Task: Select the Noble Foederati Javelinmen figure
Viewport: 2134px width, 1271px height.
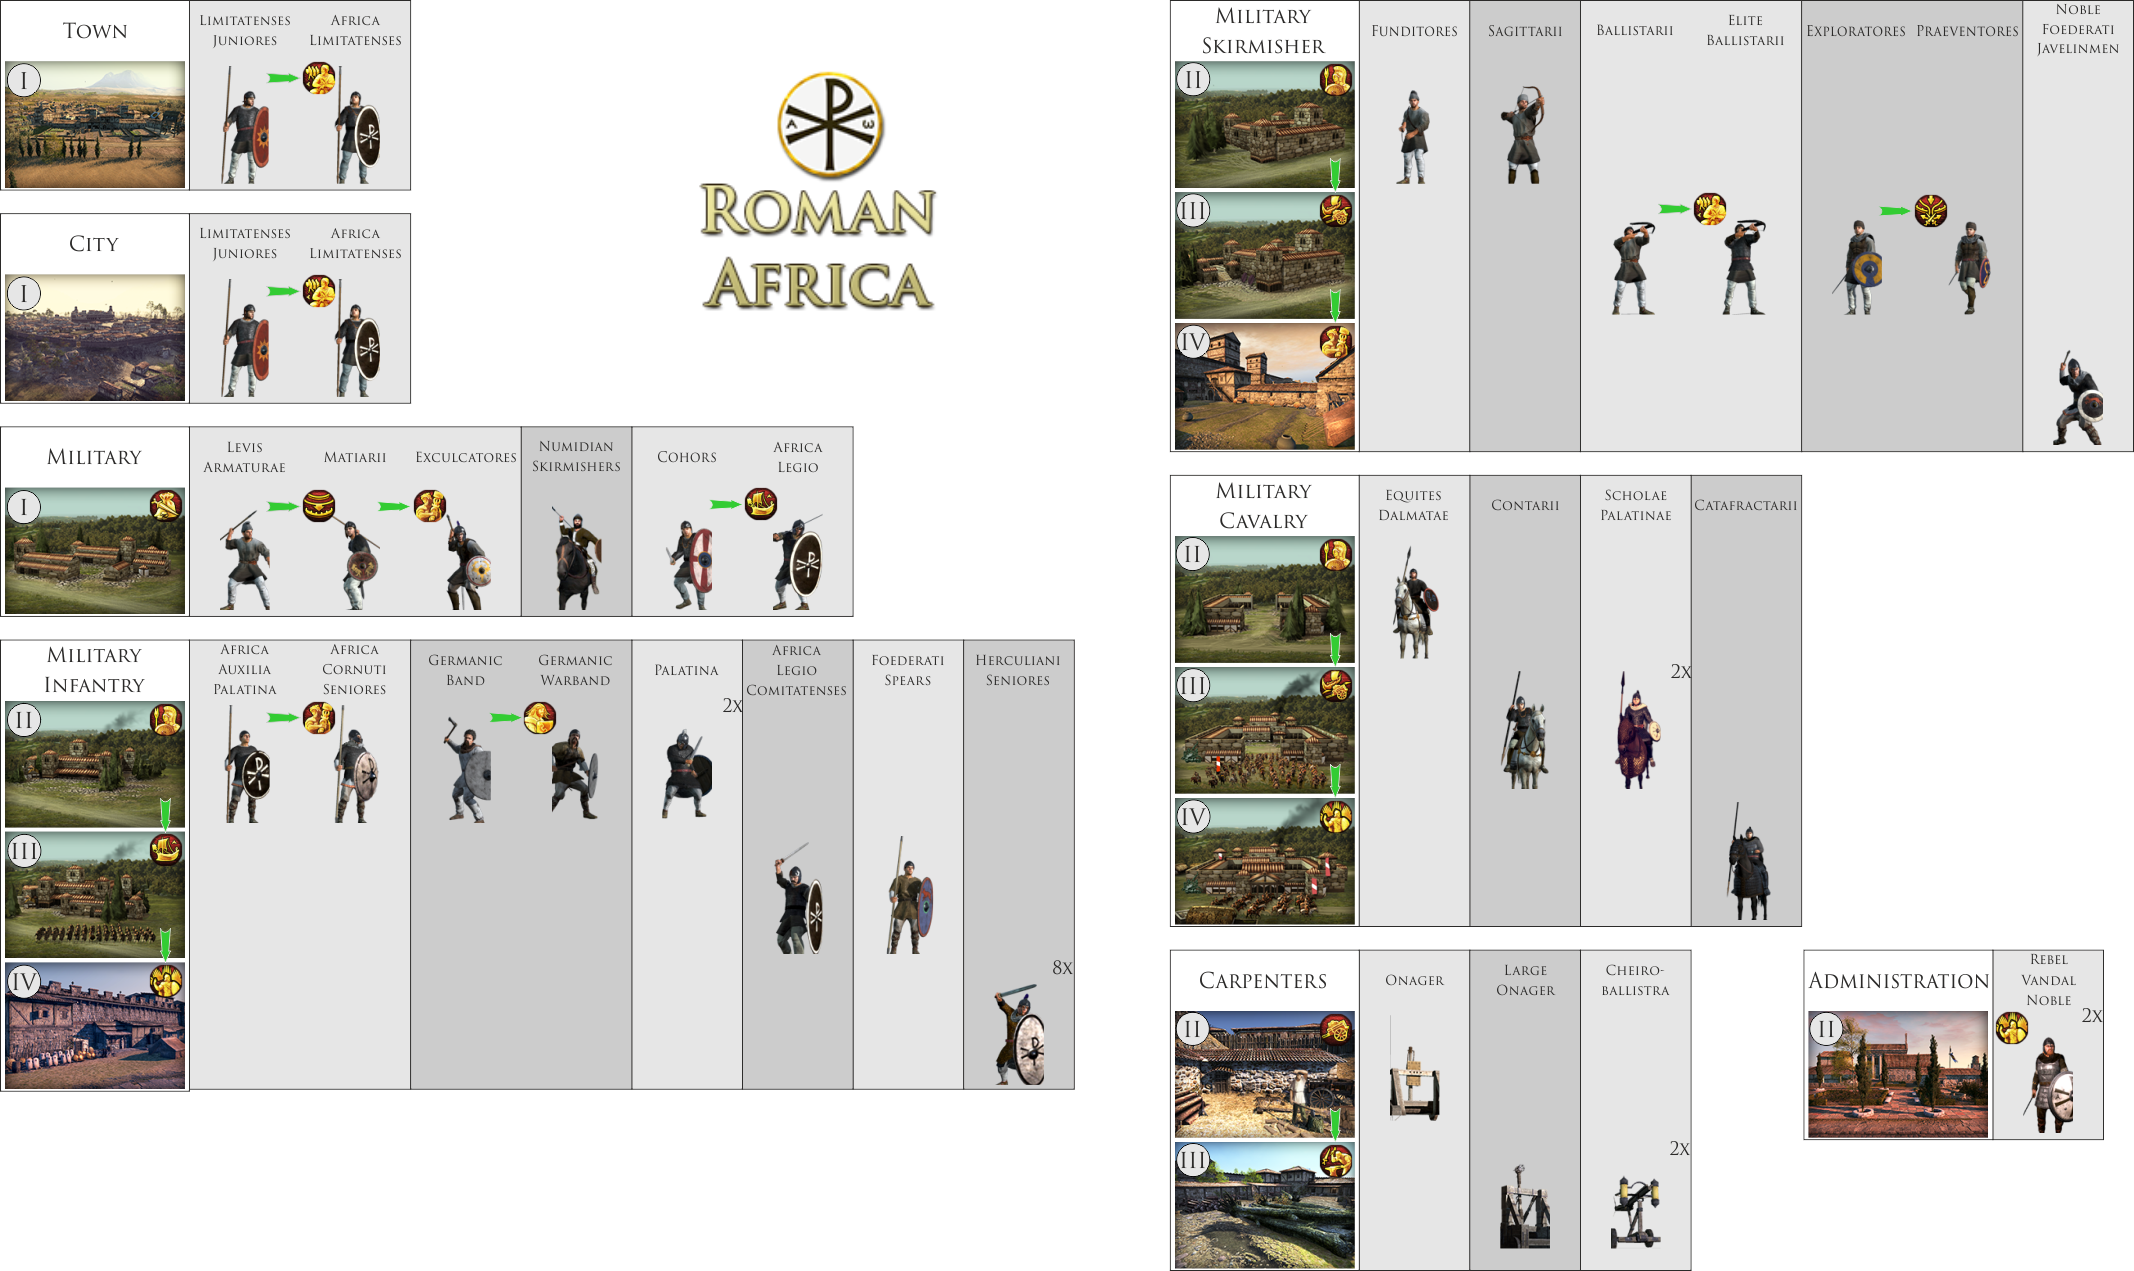Action: 2079,398
